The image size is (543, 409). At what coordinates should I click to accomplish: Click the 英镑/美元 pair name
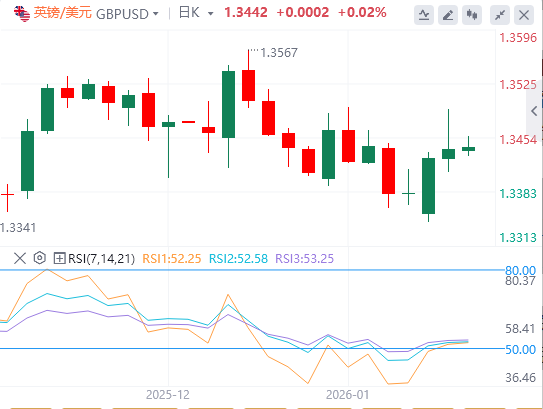pos(63,13)
